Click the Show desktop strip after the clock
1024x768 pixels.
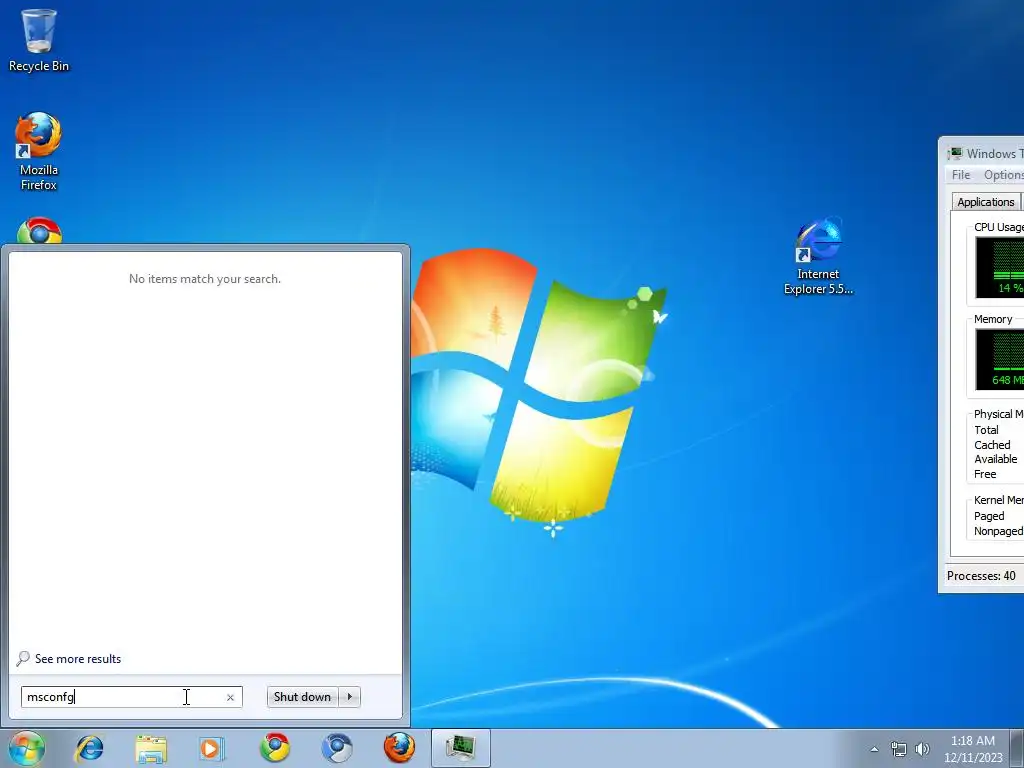click(1017, 748)
